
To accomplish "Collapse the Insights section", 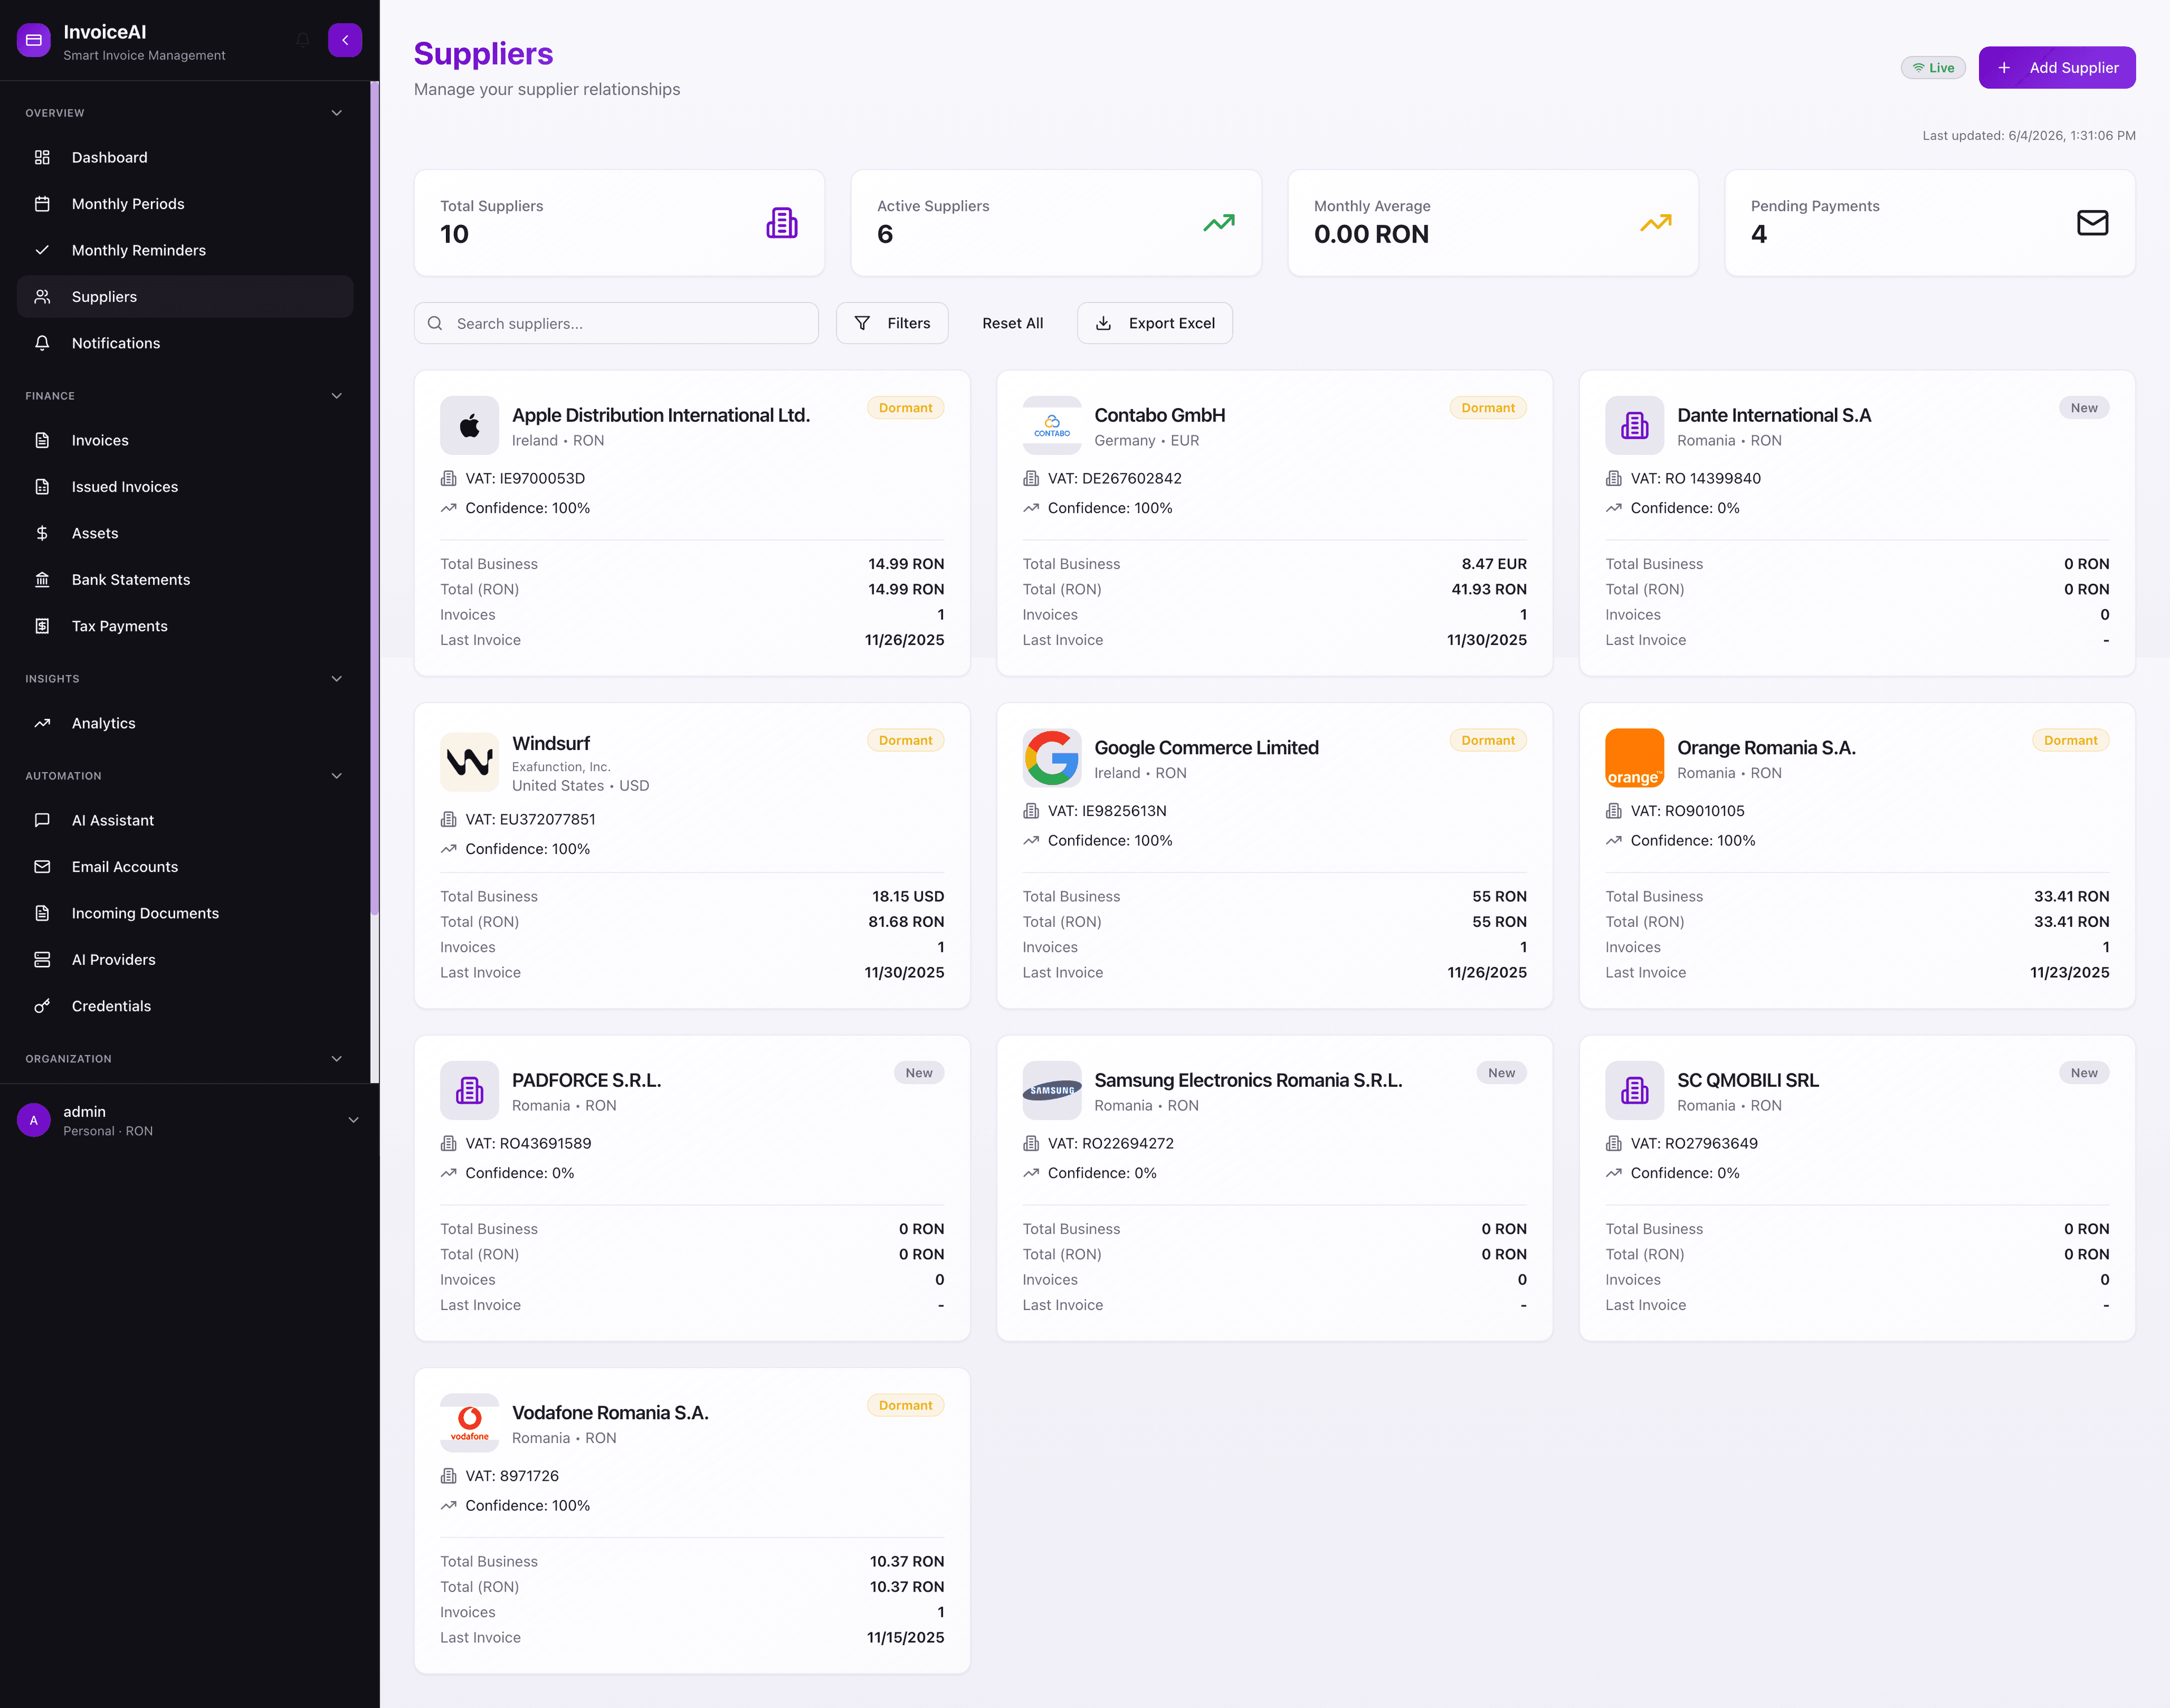I will (337, 679).
